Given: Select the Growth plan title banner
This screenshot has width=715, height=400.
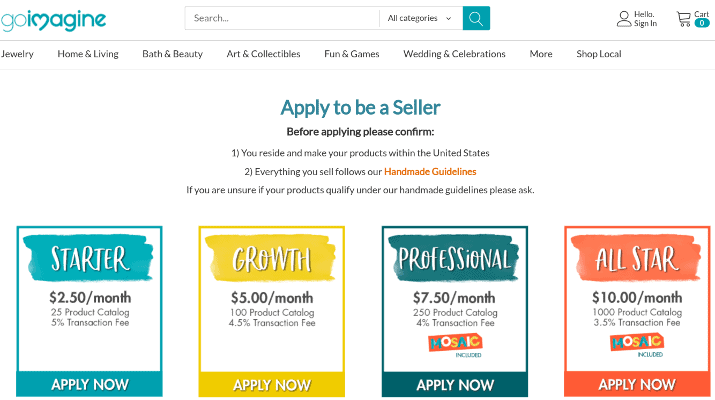Looking at the screenshot, I should tap(271, 258).
